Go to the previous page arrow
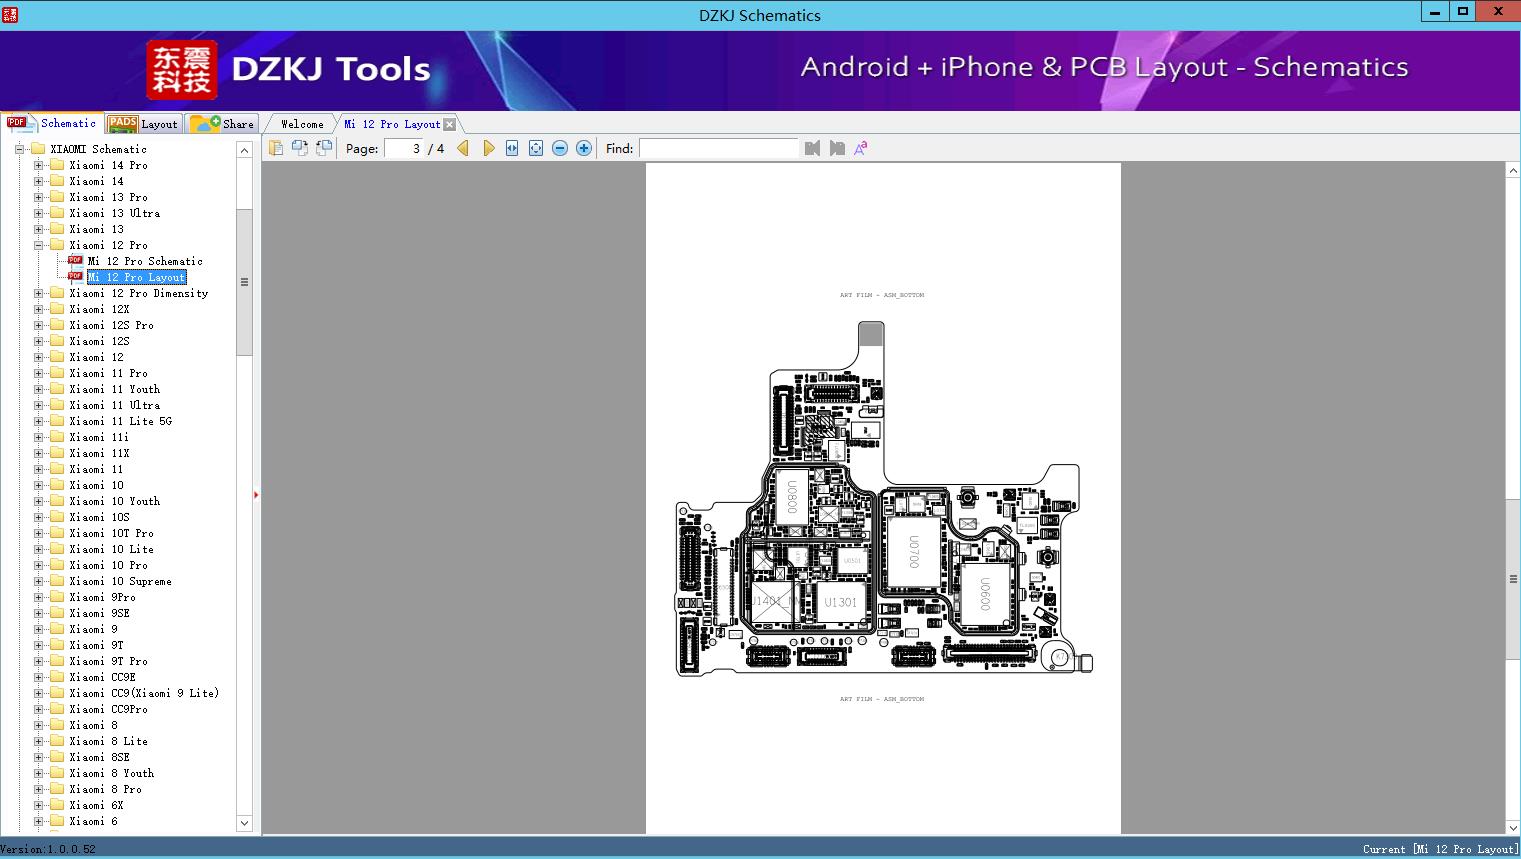This screenshot has height=859, width=1521. [x=462, y=148]
